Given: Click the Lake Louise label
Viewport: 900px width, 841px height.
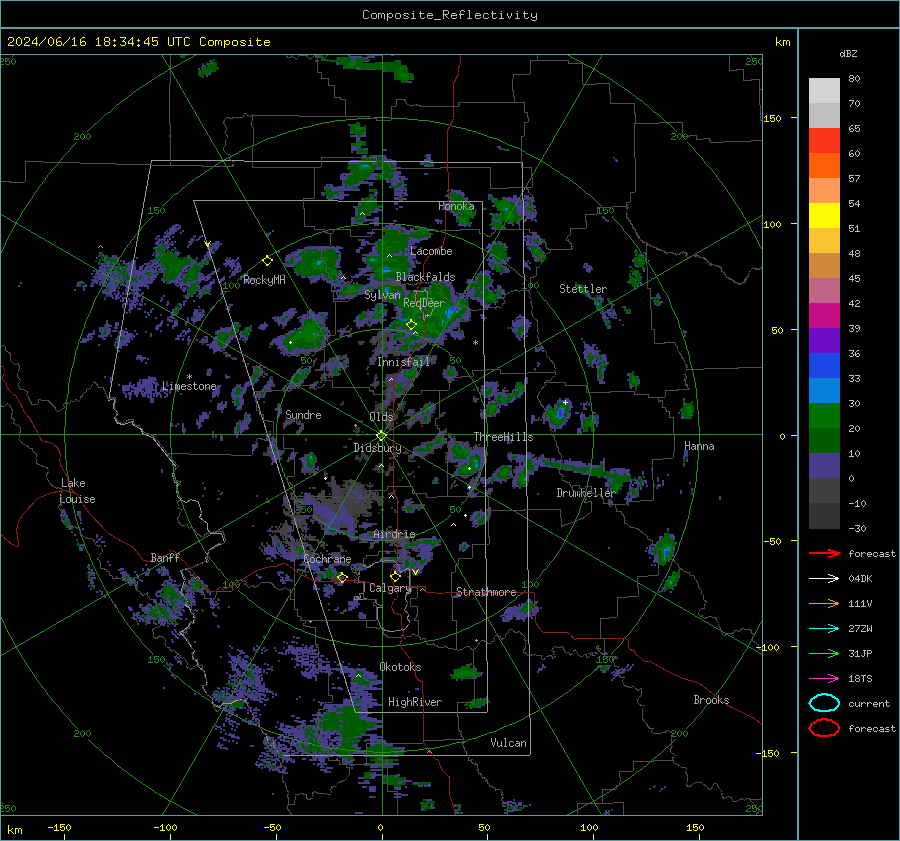Looking at the screenshot, I should point(77,491).
